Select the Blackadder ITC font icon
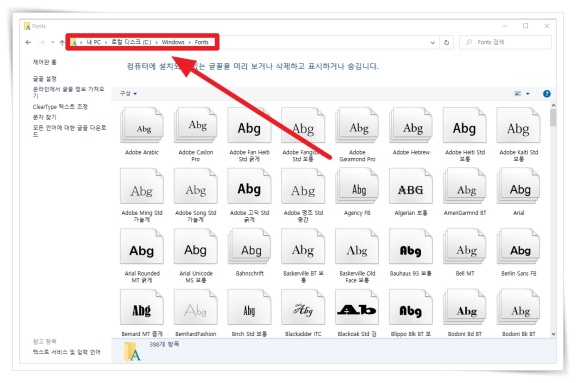 click(303, 307)
